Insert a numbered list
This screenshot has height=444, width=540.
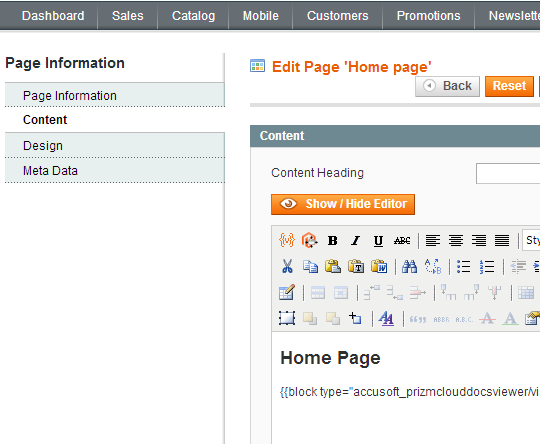click(487, 266)
